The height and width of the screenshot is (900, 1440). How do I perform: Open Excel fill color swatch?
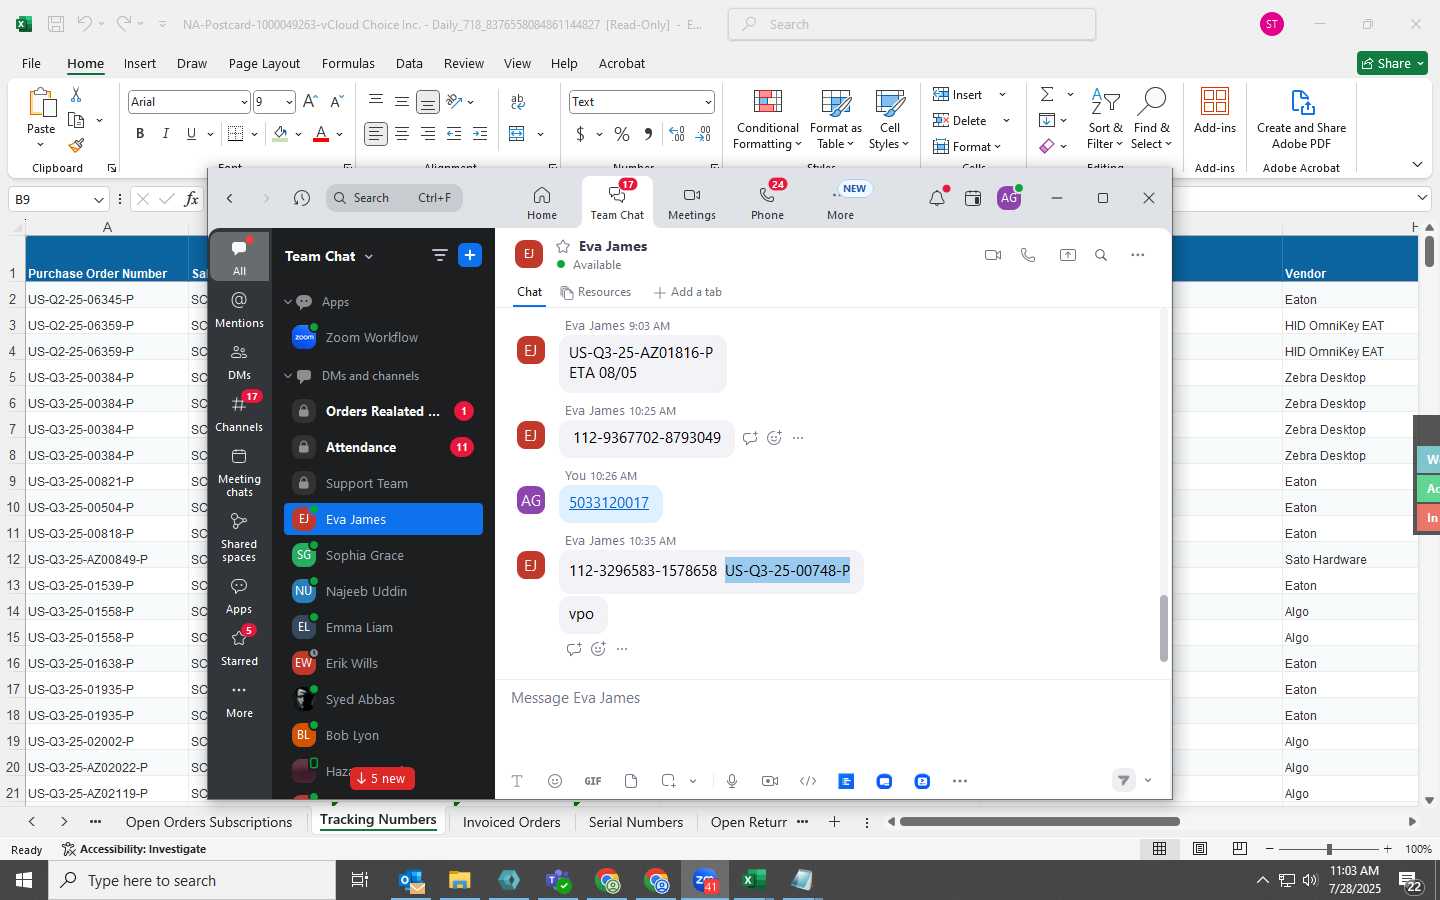[x=280, y=133]
